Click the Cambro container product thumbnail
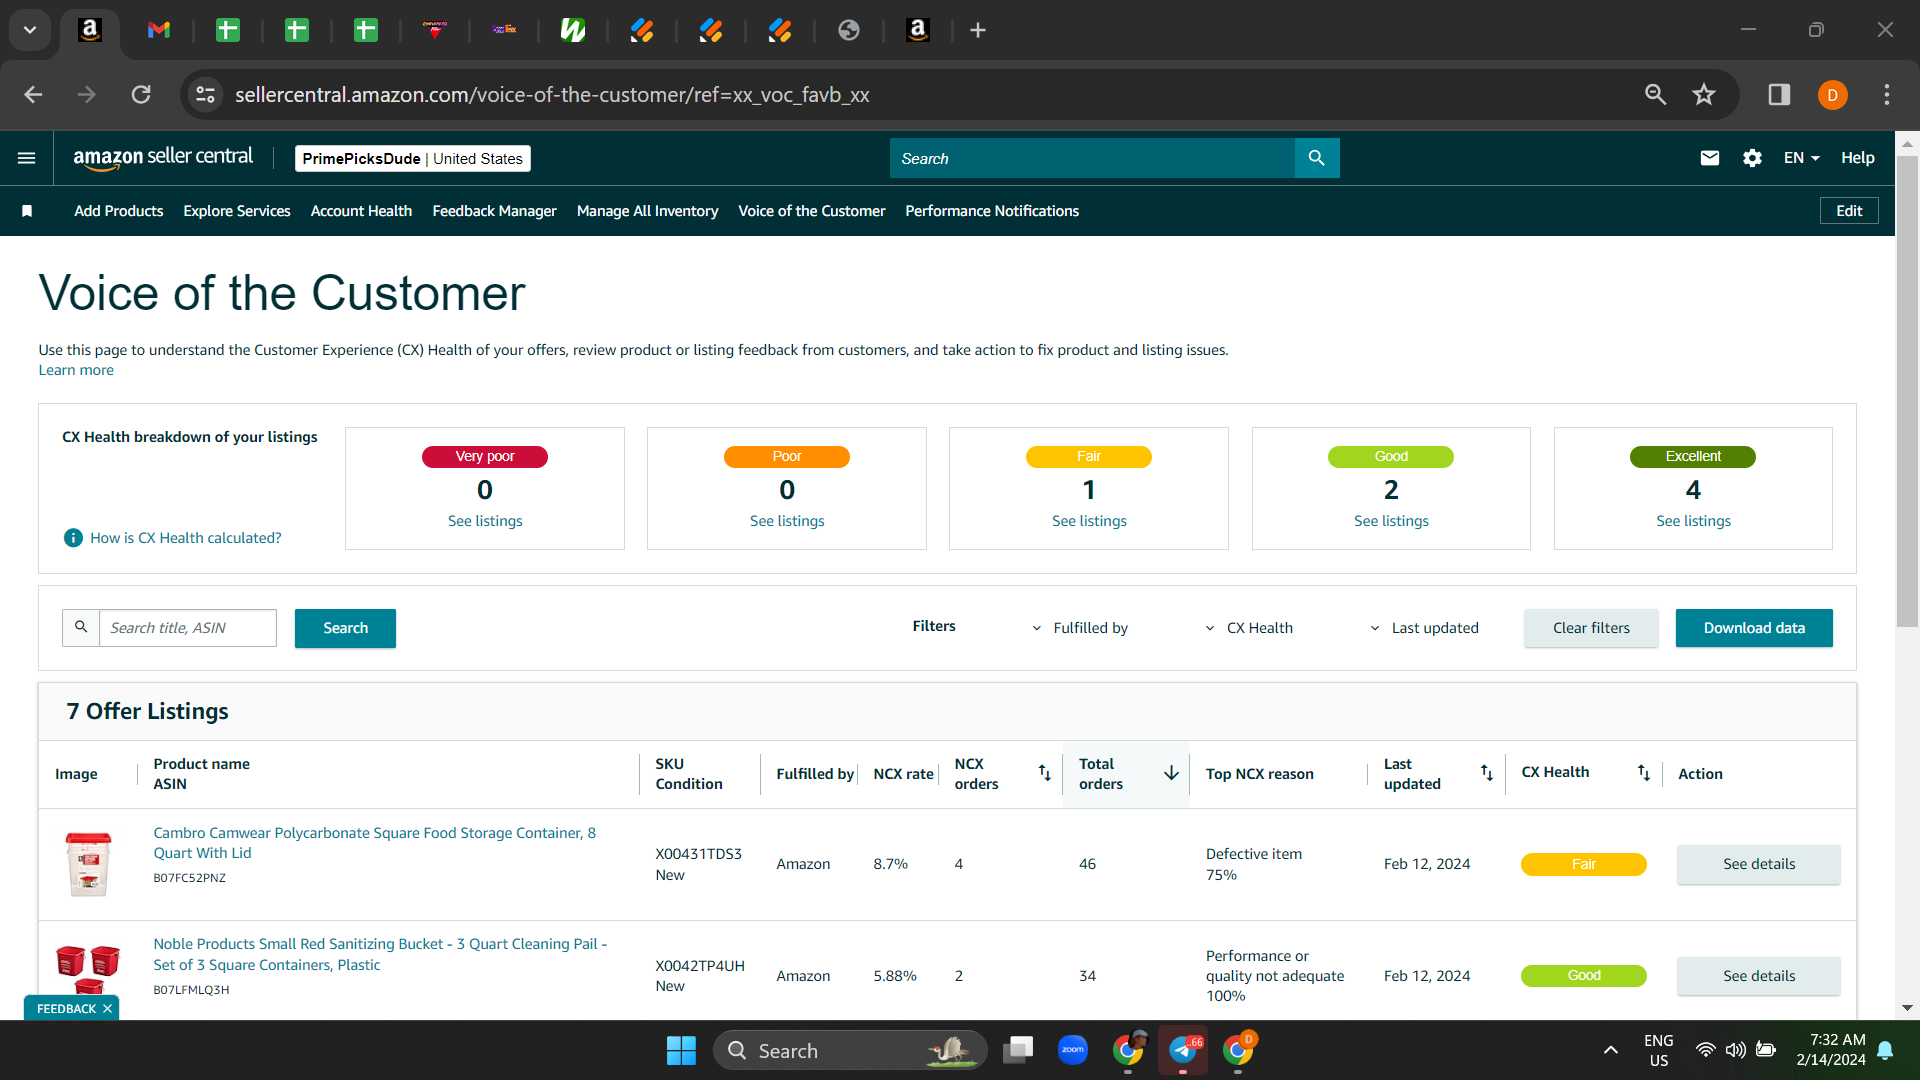This screenshot has height=1080, width=1920. [x=88, y=864]
